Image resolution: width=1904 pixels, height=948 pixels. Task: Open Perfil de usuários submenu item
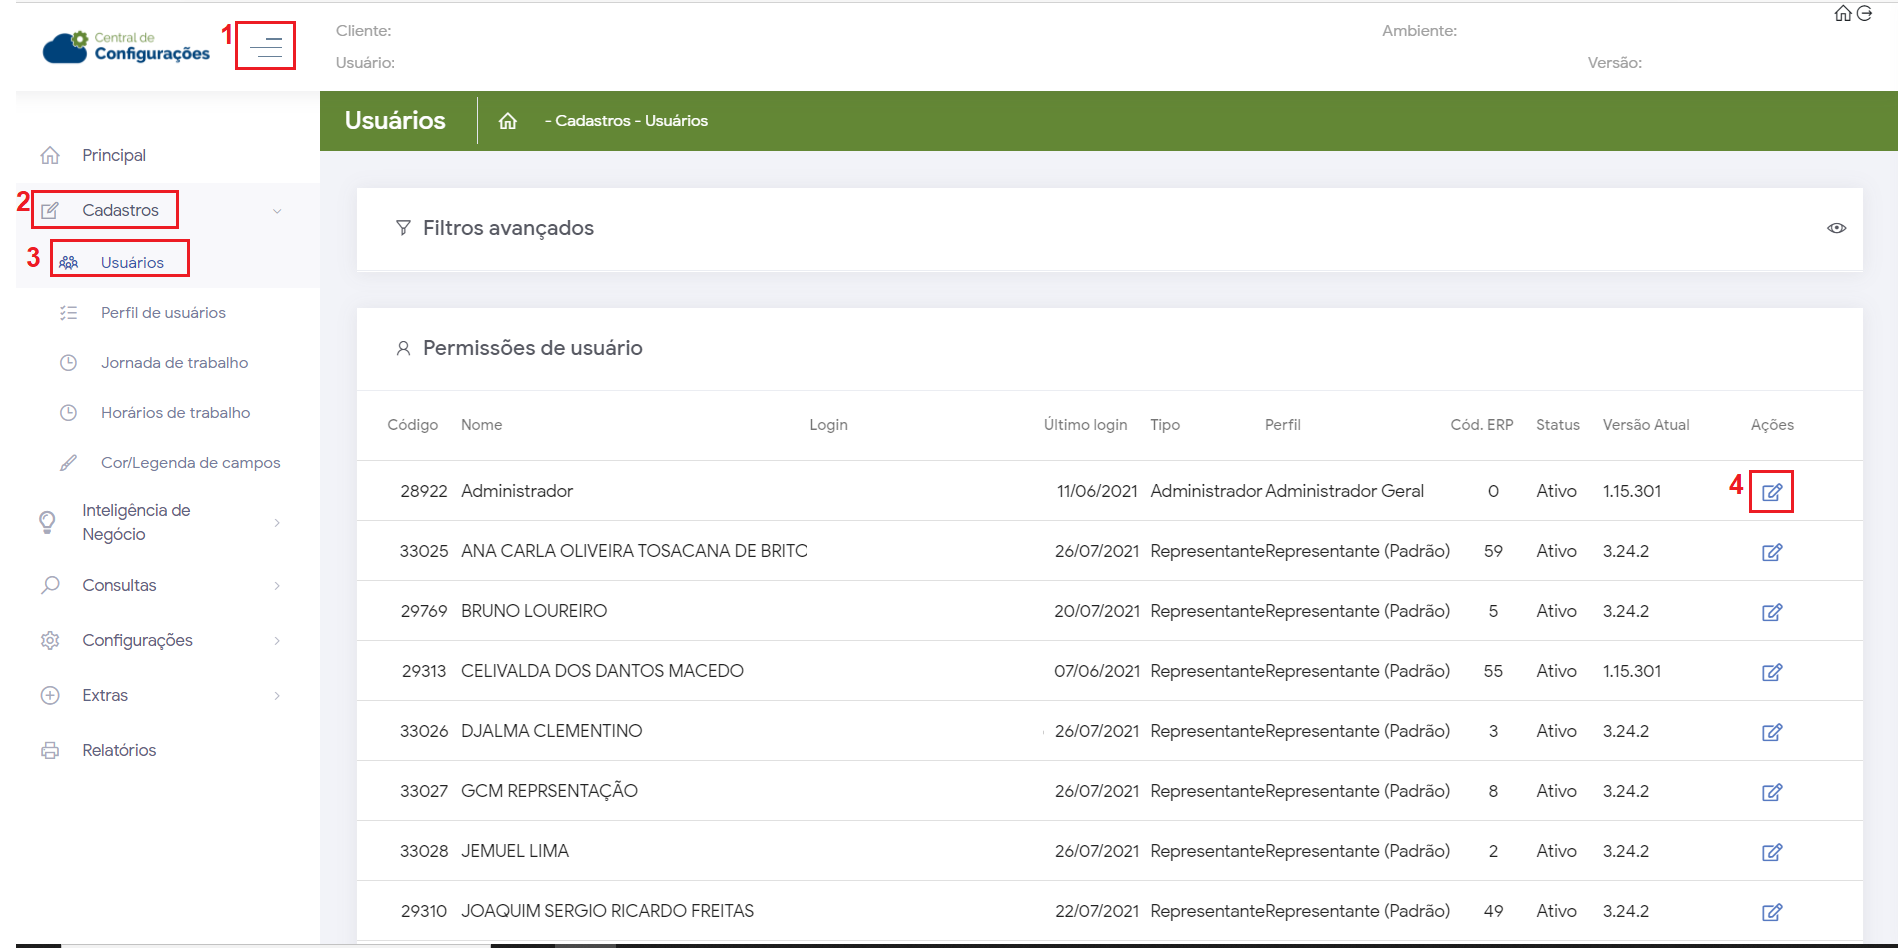(163, 313)
